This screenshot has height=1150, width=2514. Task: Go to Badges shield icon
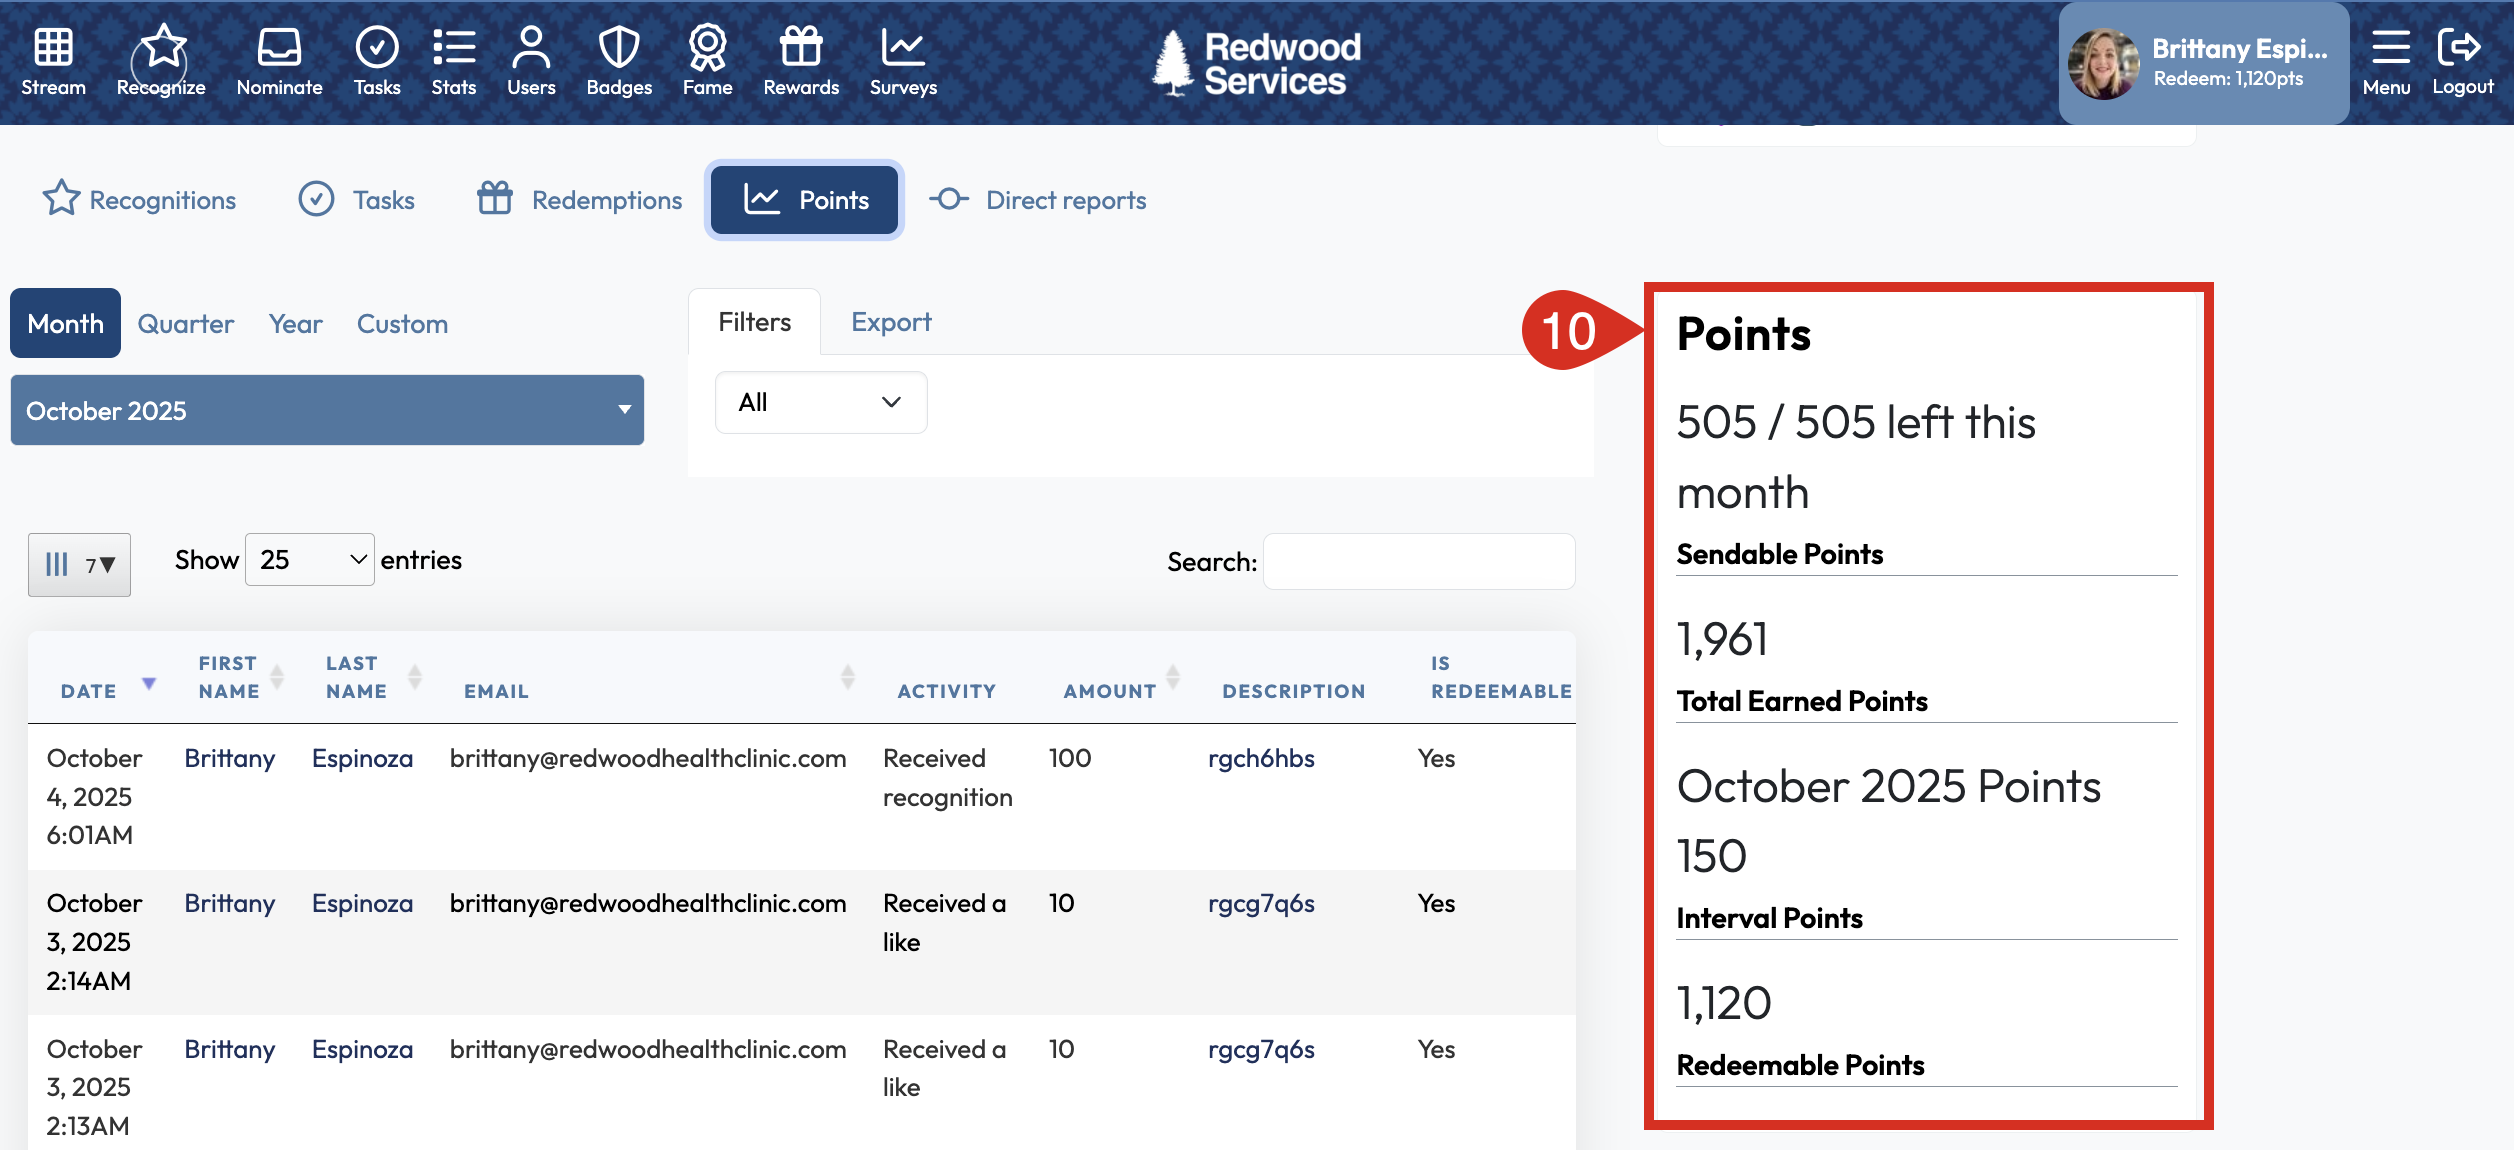click(618, 47)
